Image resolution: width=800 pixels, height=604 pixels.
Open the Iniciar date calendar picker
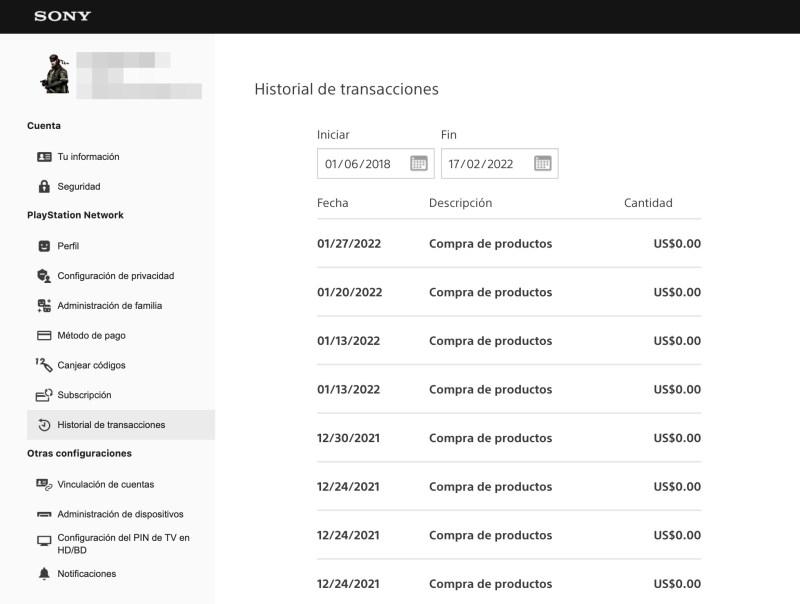(x=419, y=164)
